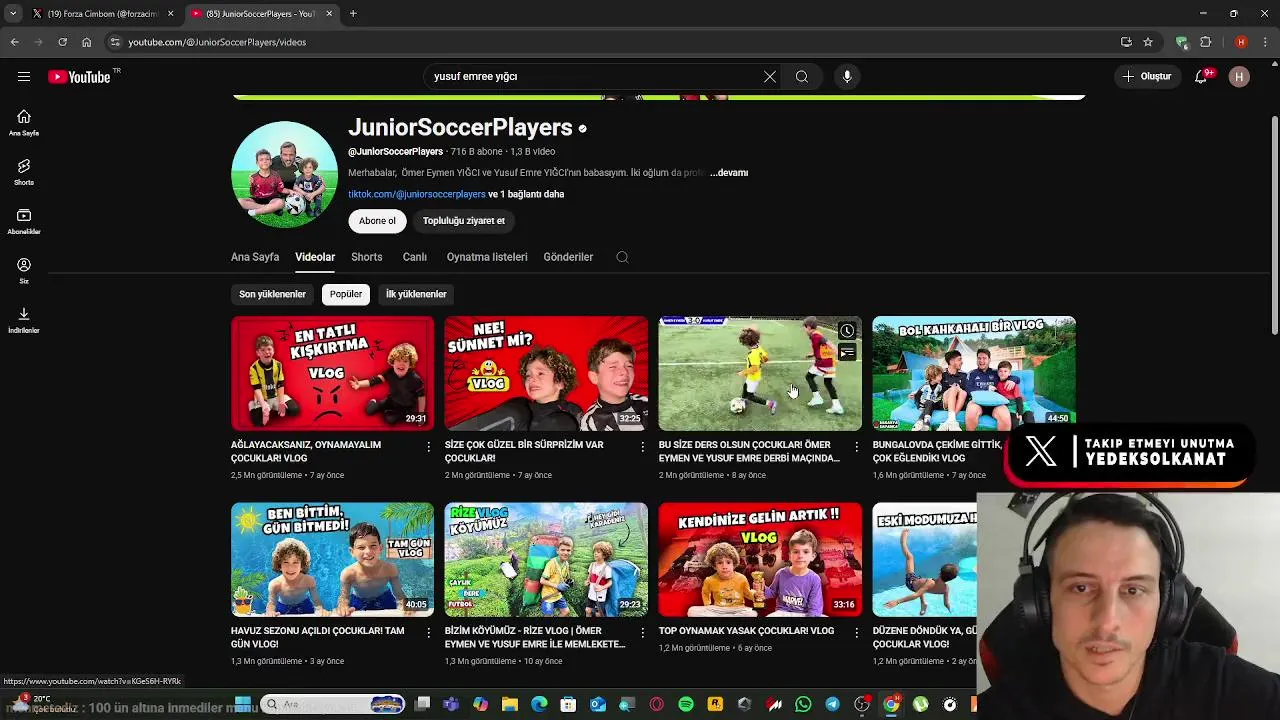Image resolution: width=1280 pixels, height=720 pixels.
Task: Switch to the Videolar tab
Action: coord(315,257)
